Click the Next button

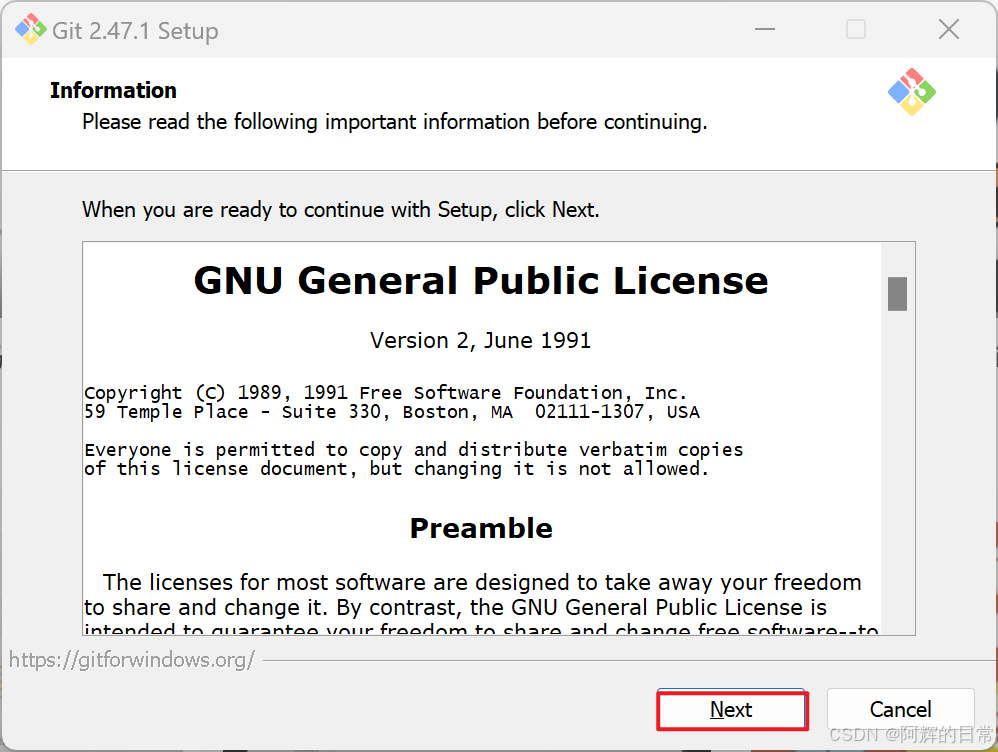click(x=732, y=709)
